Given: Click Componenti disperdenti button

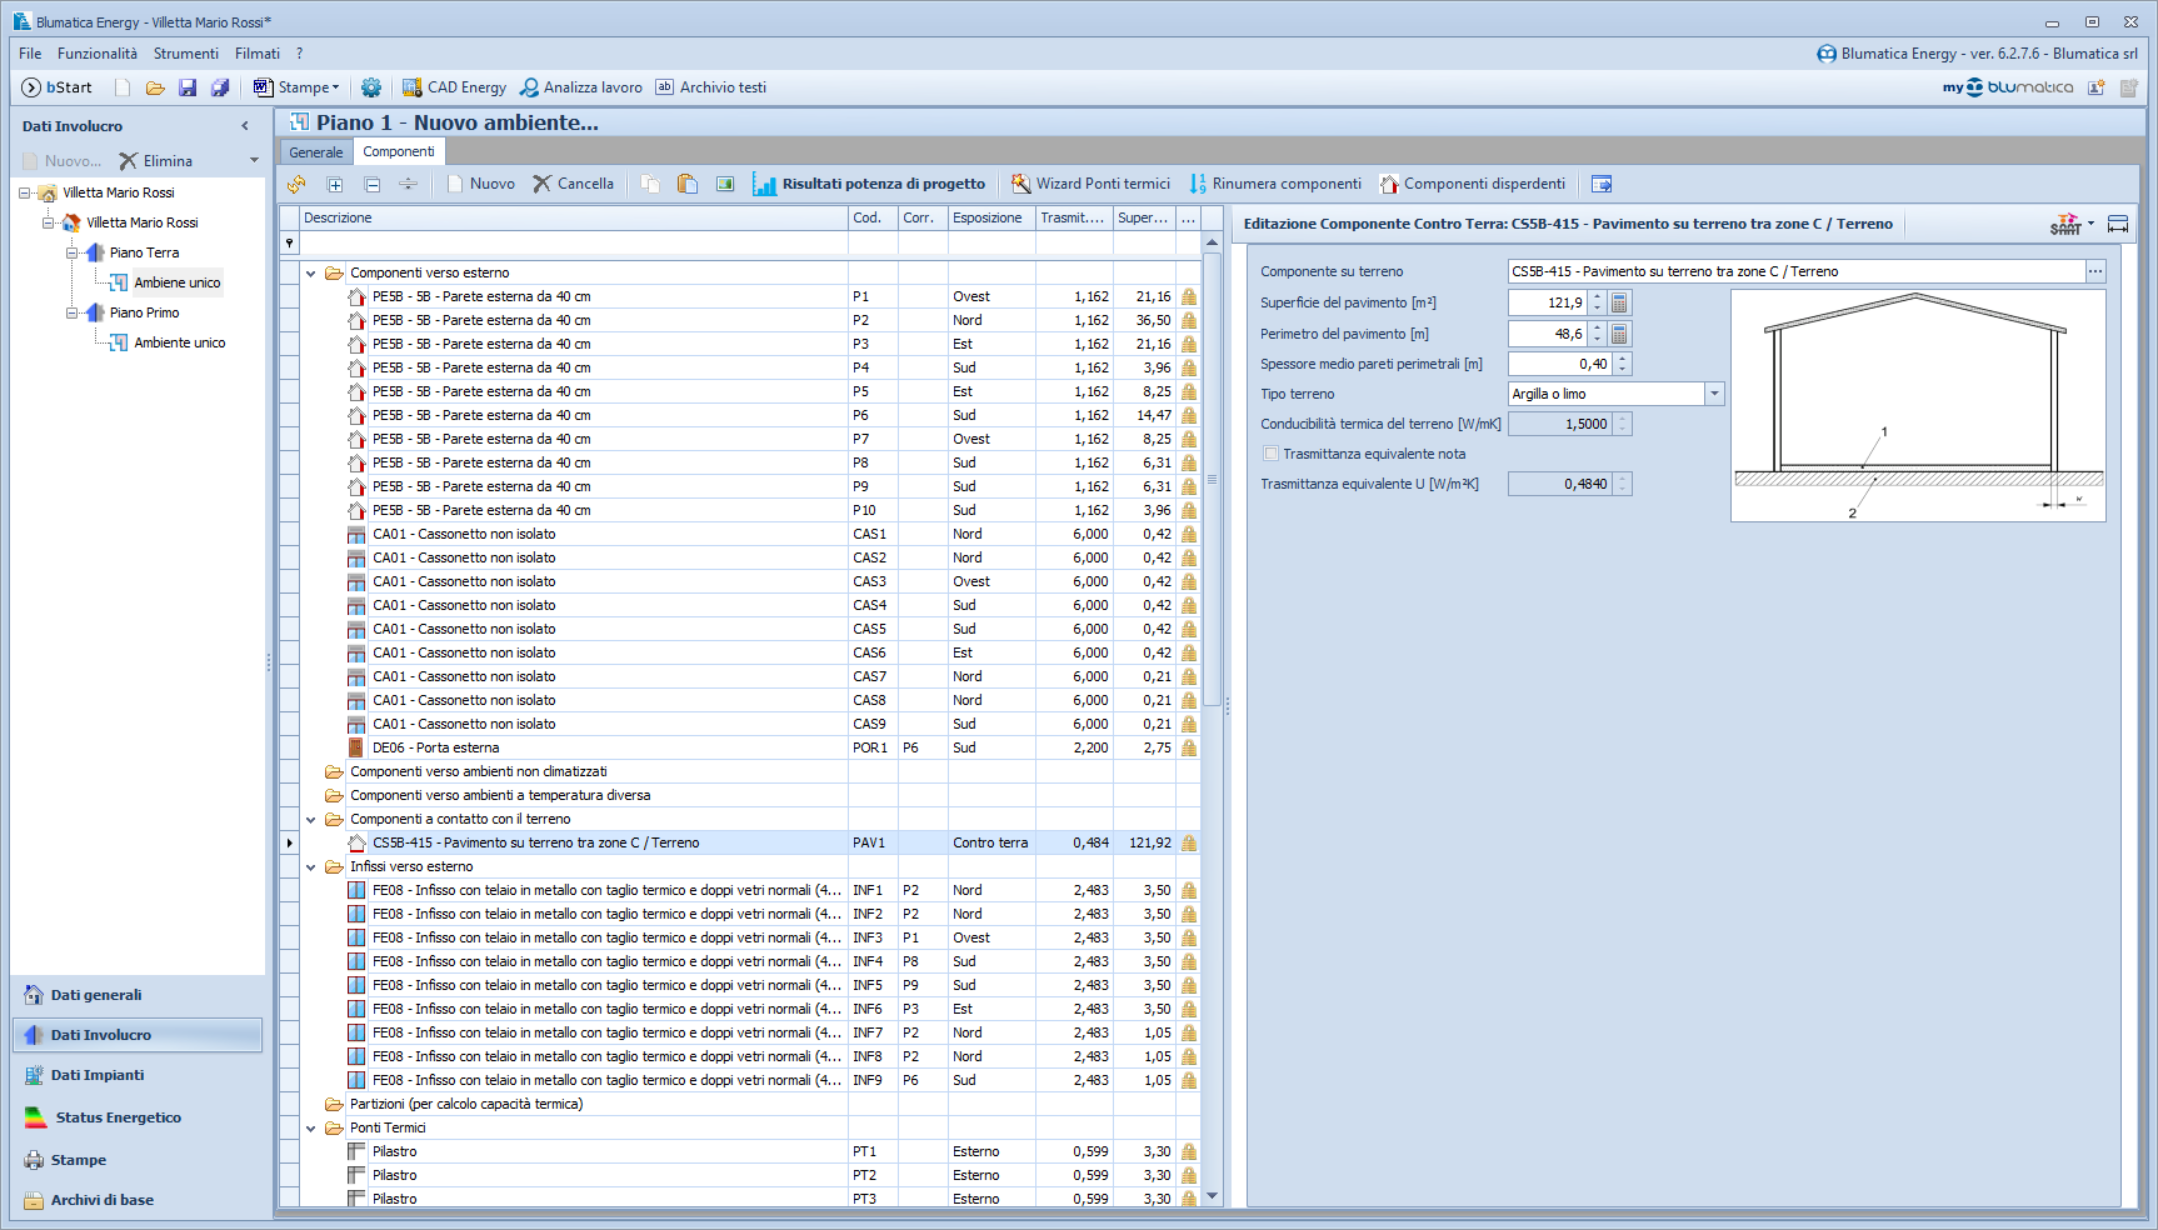Looking at the screenshot, I should (1473, 183).
